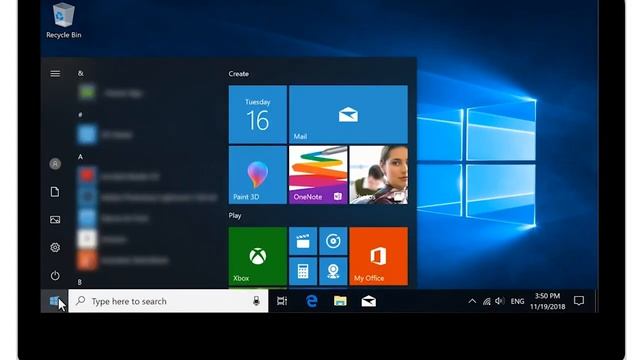Screen dimensions: 640x360
Task: Open the Mail tile
Action: click(x=348, y=114)
